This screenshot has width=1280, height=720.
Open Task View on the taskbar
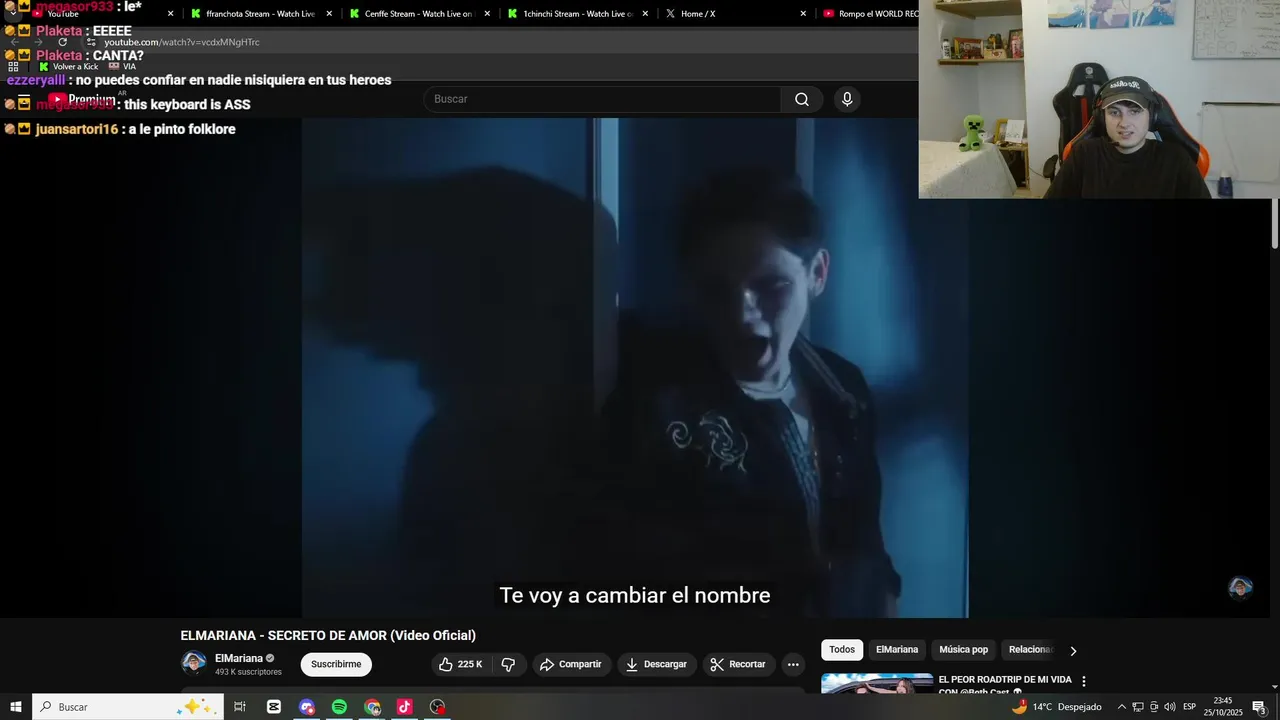coord(240,707)
